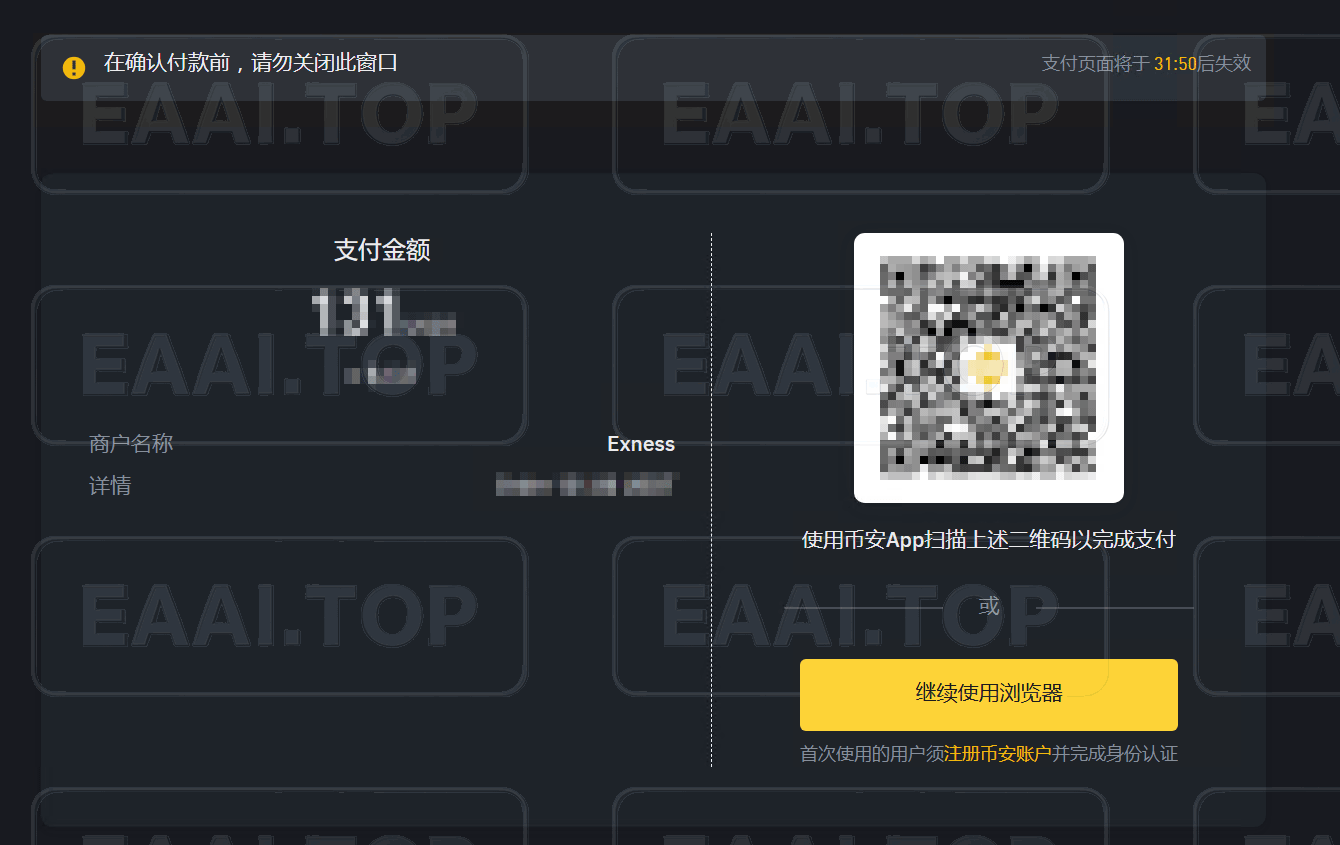Click the blurred details value next to 详情
The image size is (1340, 845).
[x=587, y=486]
